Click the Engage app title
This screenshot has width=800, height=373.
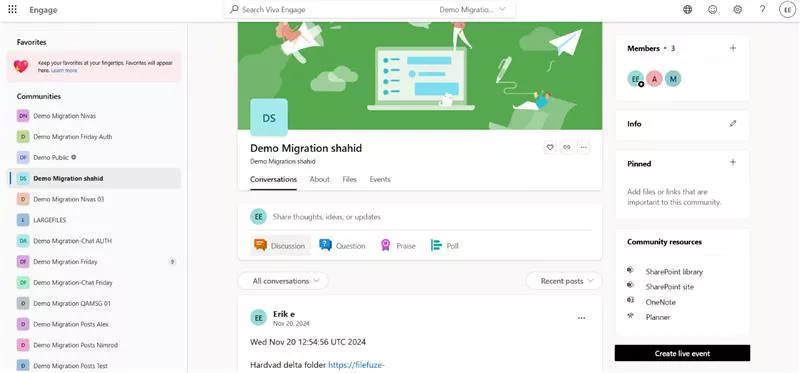43,10
